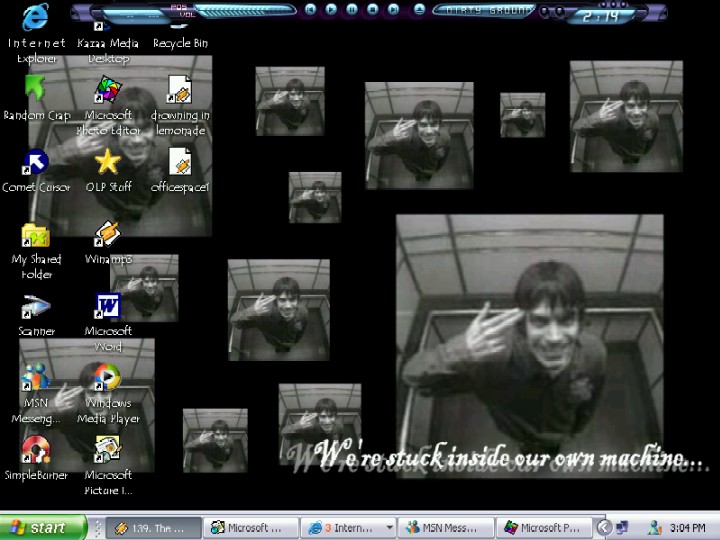Open the officespace1 file icon
The height and width of the screenshot is (540, 720).
tap(180, 162)
